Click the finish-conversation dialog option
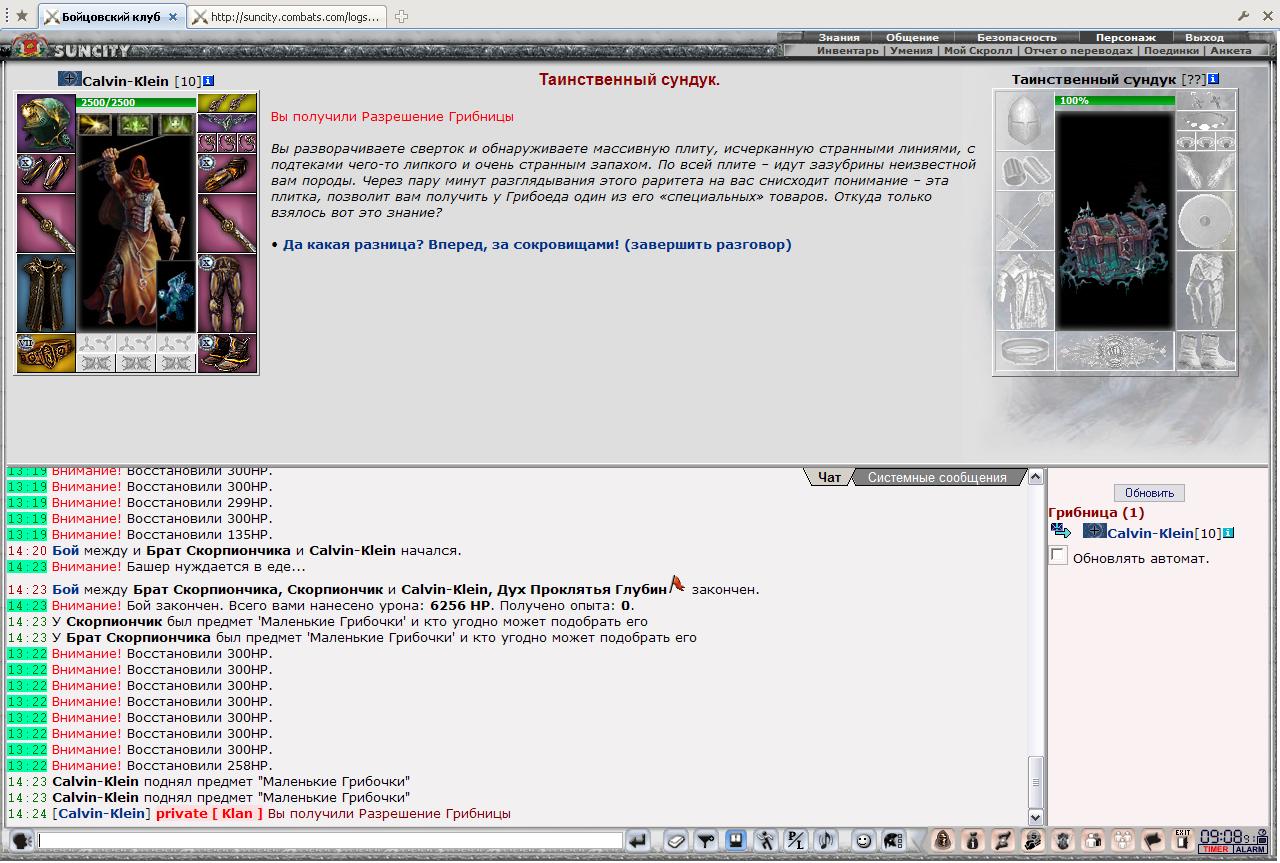1280x863 pixels. (x=537, y=244)
